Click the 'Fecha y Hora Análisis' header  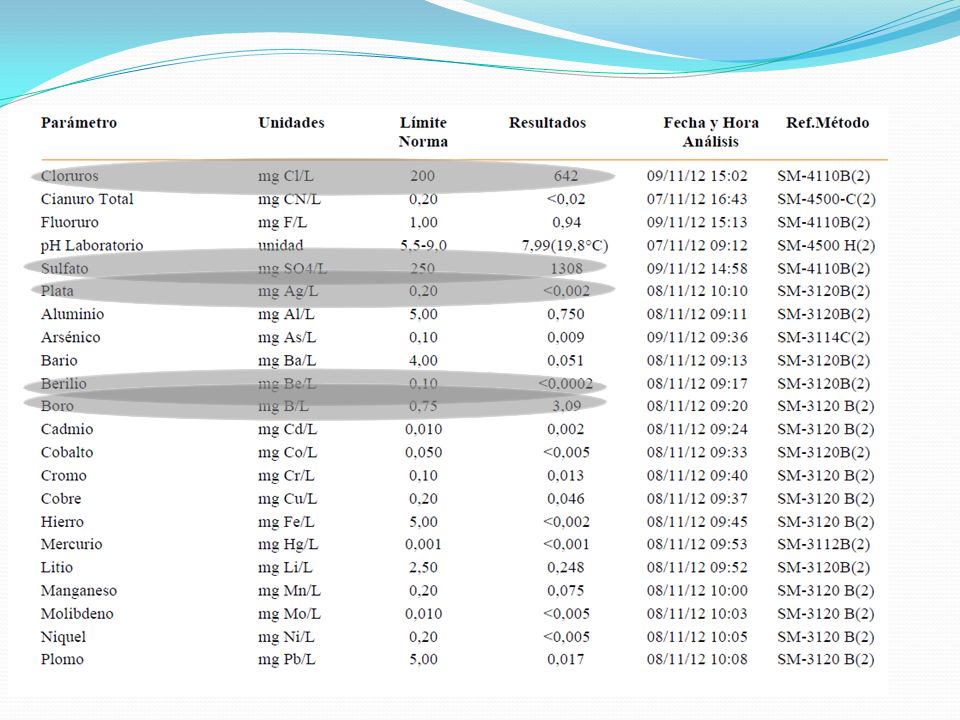click(x=711, y=132)
